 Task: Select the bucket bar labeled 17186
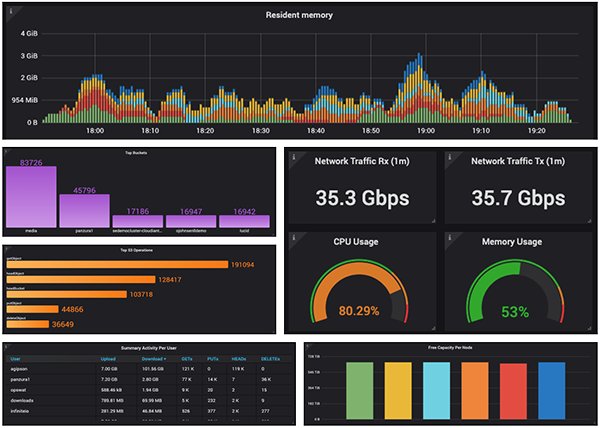[138, 221]
